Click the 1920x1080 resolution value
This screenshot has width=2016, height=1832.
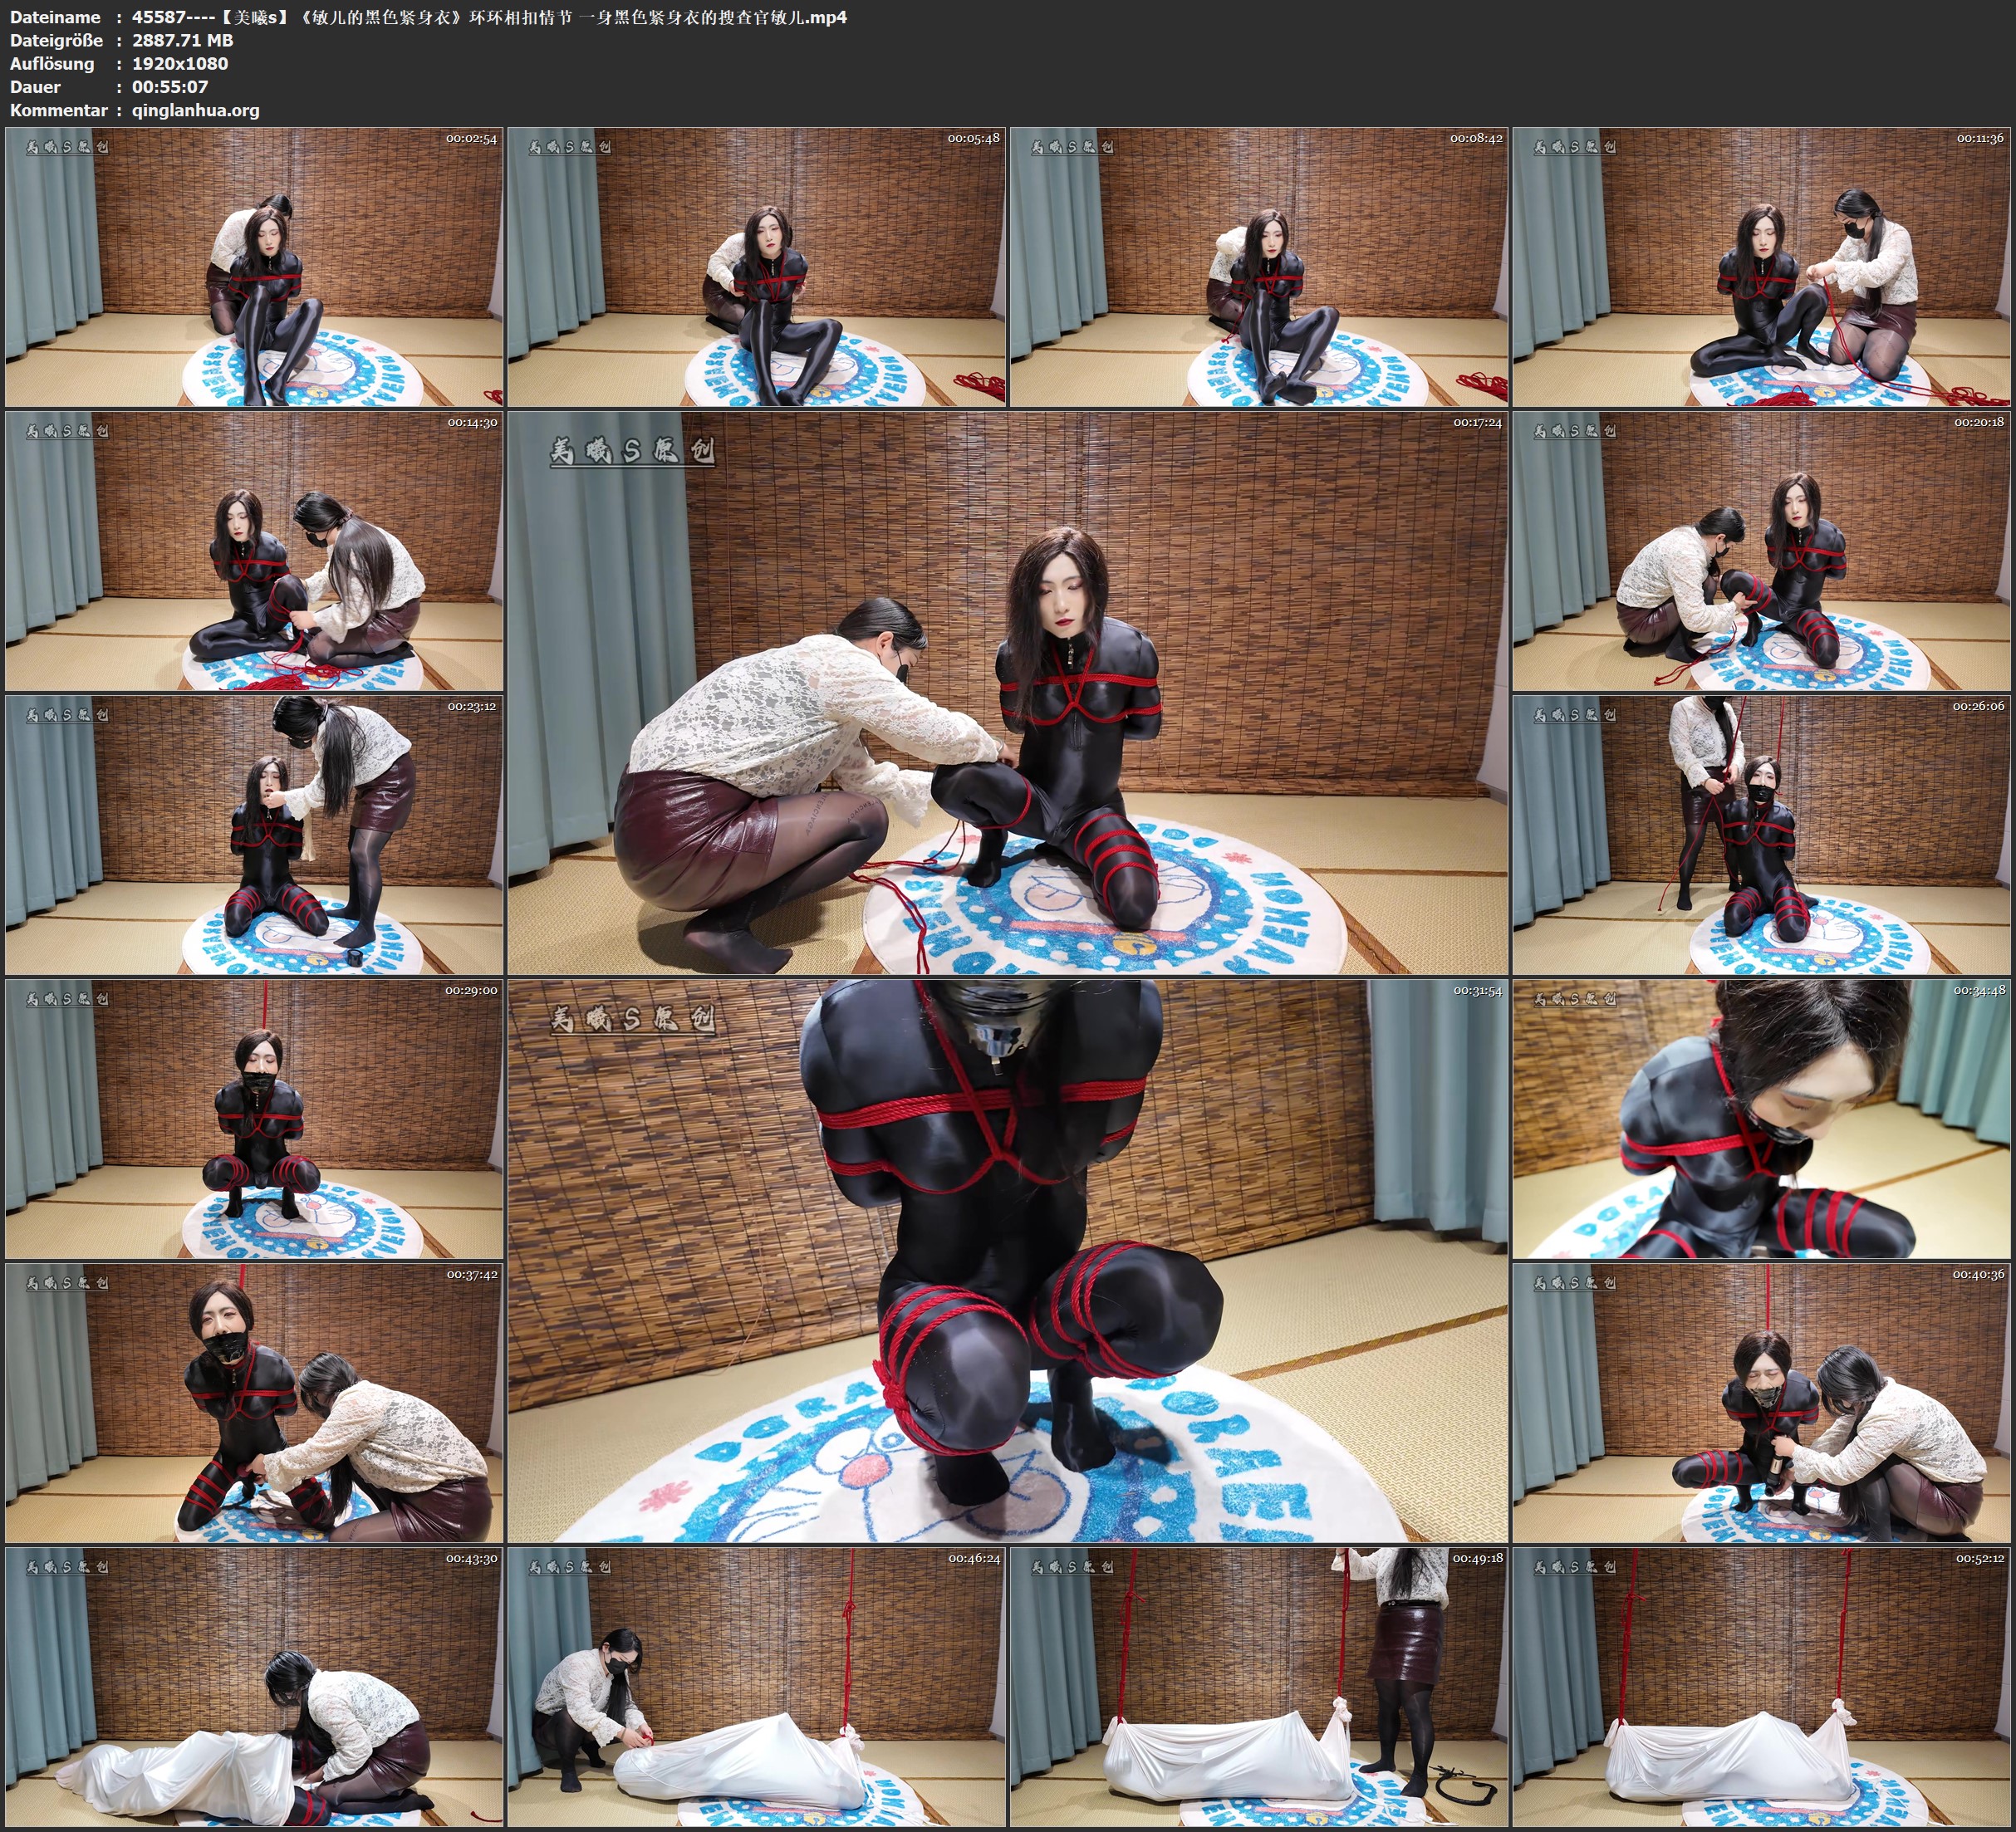[x=180, y=63]
